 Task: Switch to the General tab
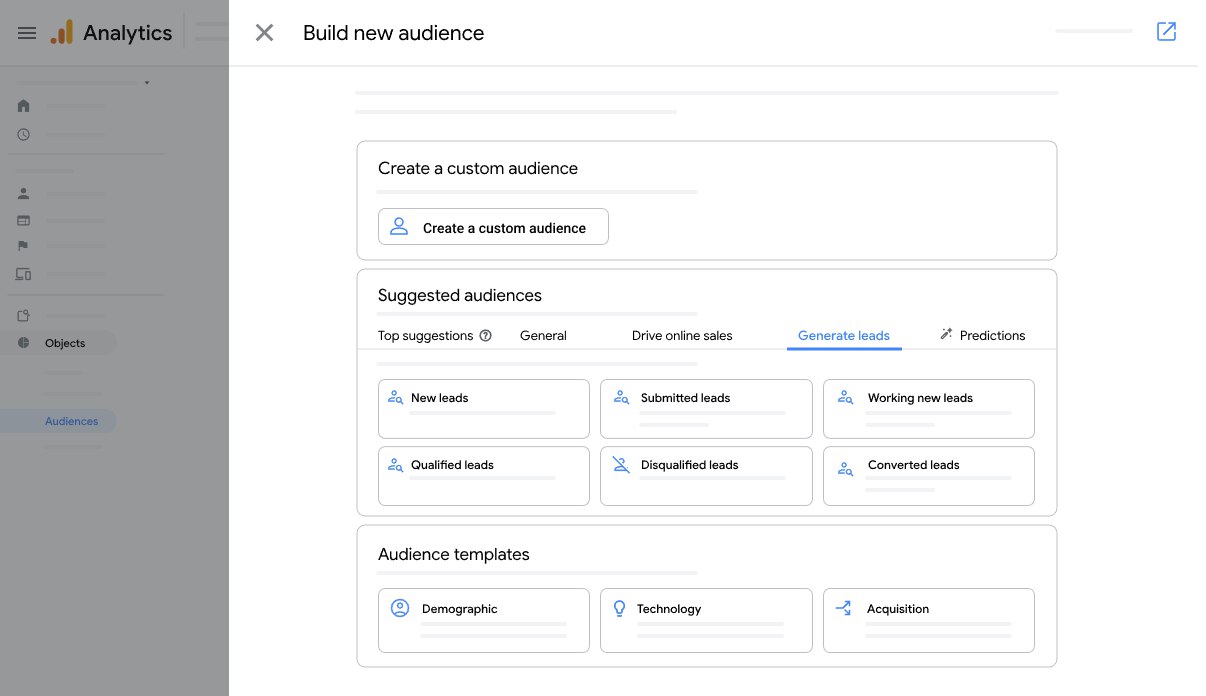click(x=543, y=336)
